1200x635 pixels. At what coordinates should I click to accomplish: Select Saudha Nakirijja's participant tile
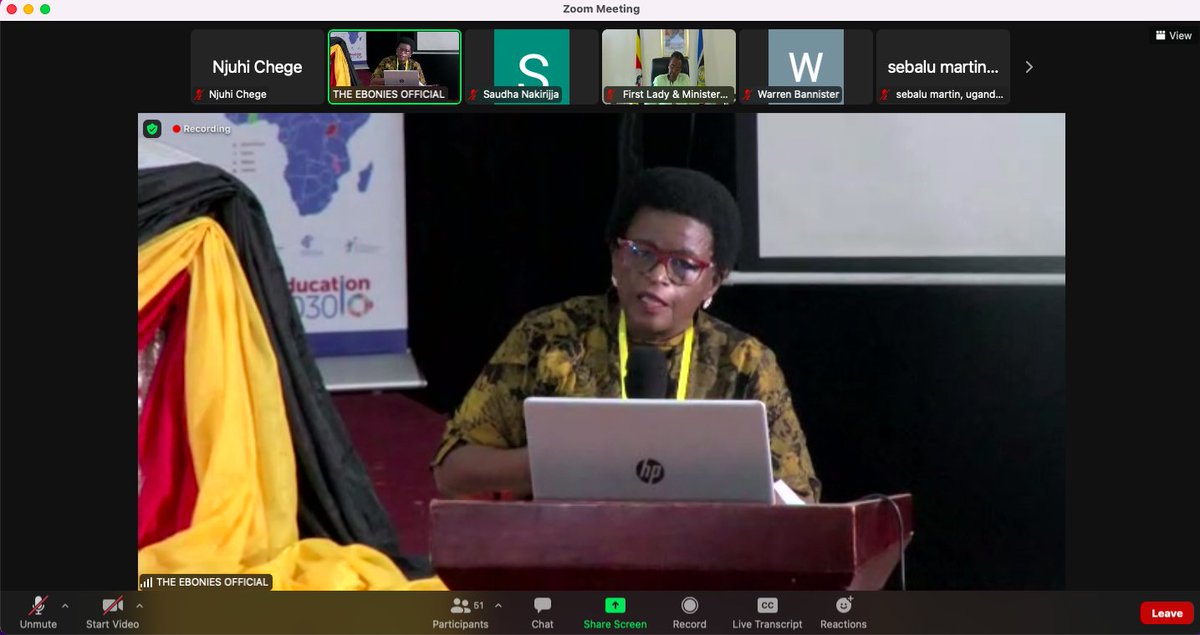[531, 66]
